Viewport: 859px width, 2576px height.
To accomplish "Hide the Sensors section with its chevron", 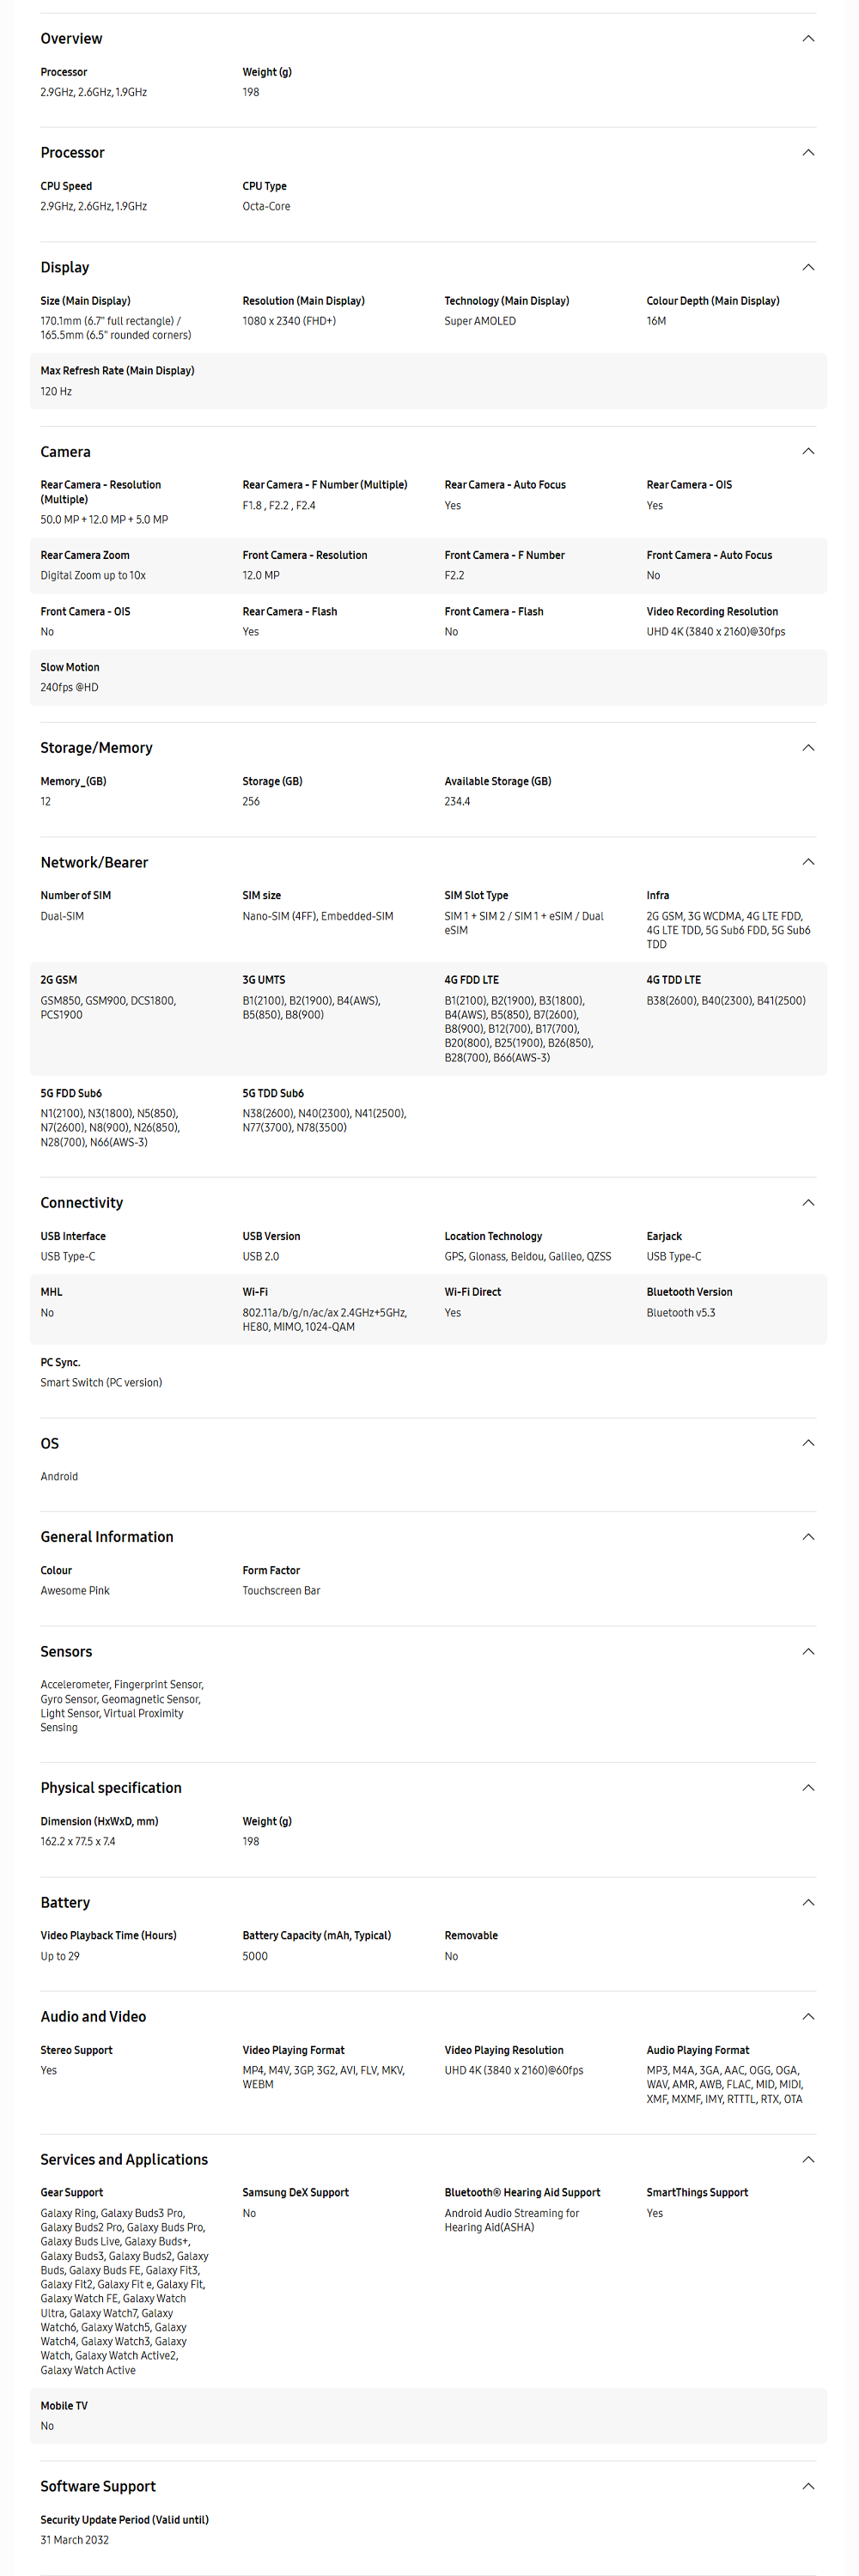I will 808,1652.
